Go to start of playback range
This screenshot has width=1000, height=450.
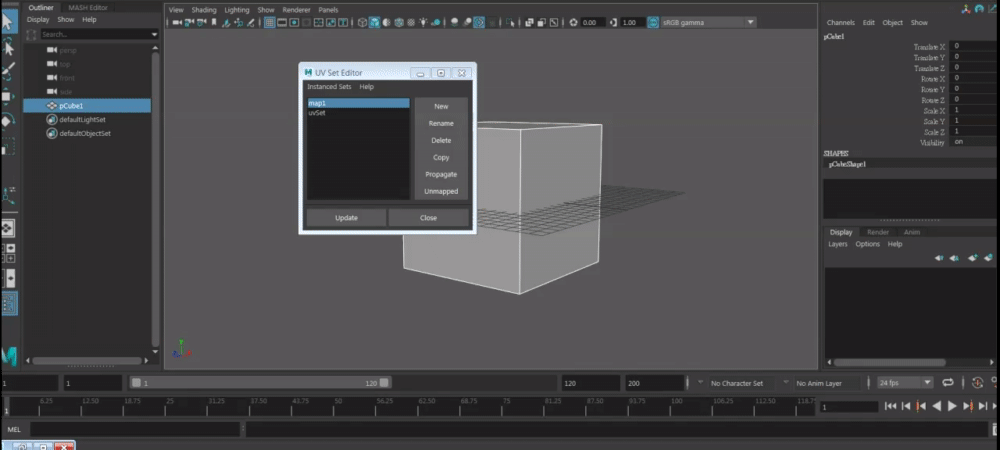point(891,406)
